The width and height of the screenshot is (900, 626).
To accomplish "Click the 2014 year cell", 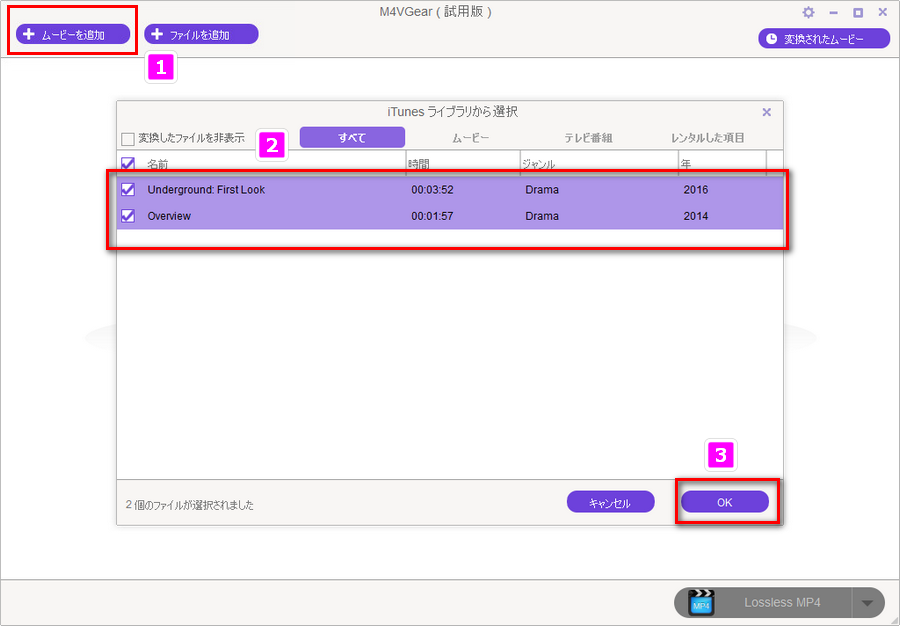I will [x=696, y=216].
